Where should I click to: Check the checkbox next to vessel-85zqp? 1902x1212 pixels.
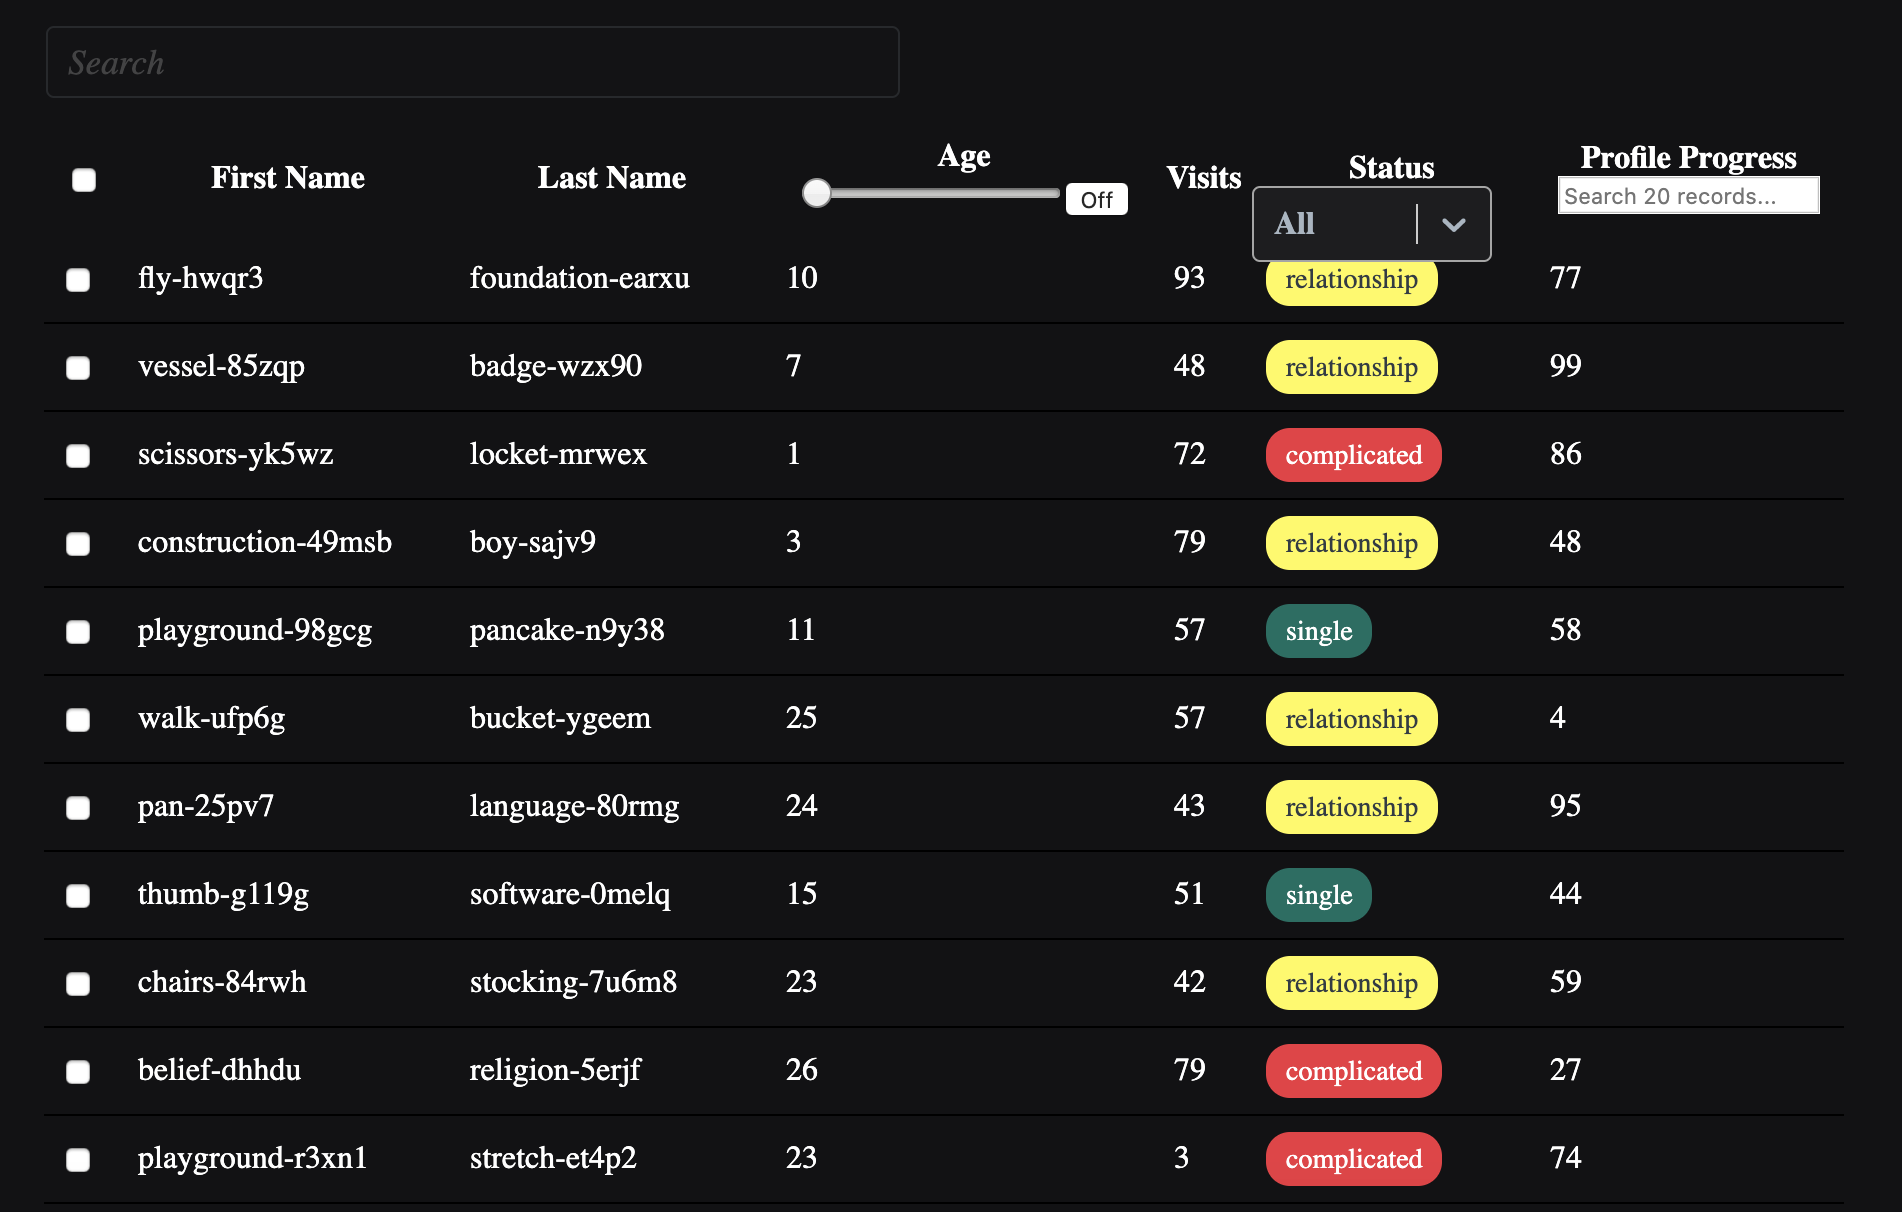tap(78, 368)
